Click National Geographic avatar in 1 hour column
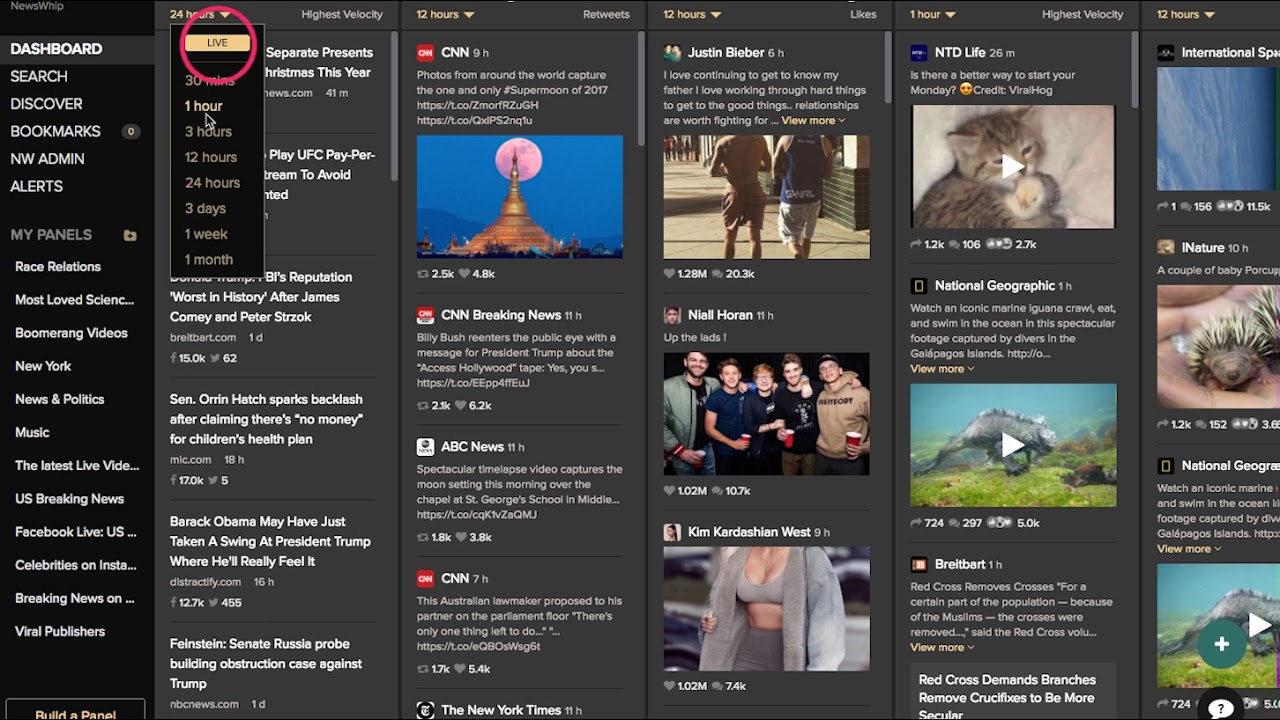The image size is (1280, 720). pos(918,286)
